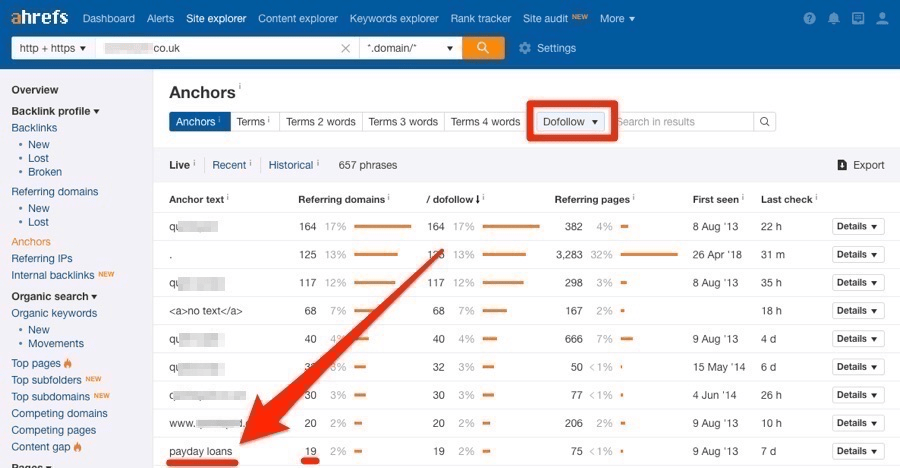Screen dimensions: 900x468
Task: Open the http + https protocol dropdown
Action: [x=53, y=48]
